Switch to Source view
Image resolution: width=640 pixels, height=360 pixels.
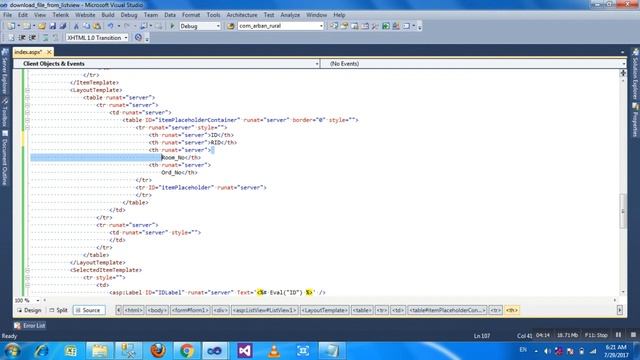tap(88, 310)
